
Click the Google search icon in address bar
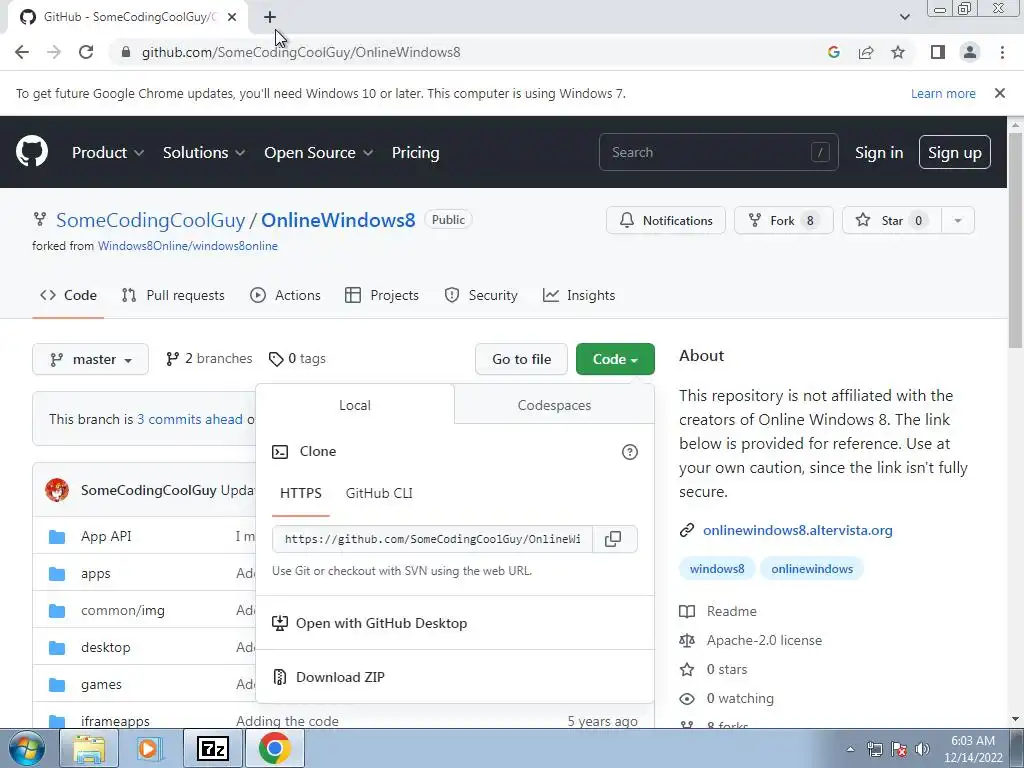[833, 52]
